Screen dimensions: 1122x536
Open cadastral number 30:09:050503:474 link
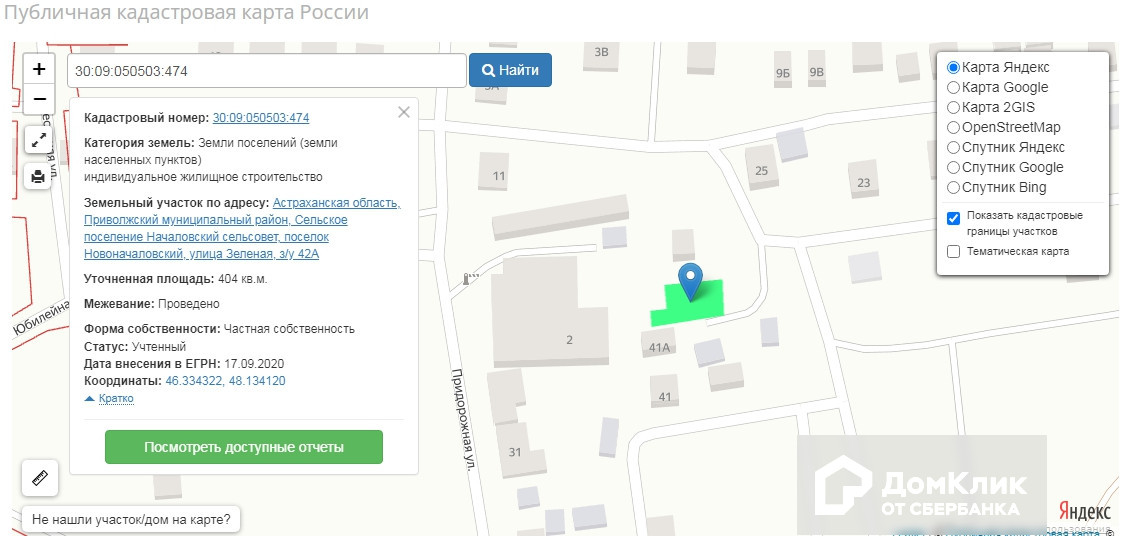click(x=260, y=117)
